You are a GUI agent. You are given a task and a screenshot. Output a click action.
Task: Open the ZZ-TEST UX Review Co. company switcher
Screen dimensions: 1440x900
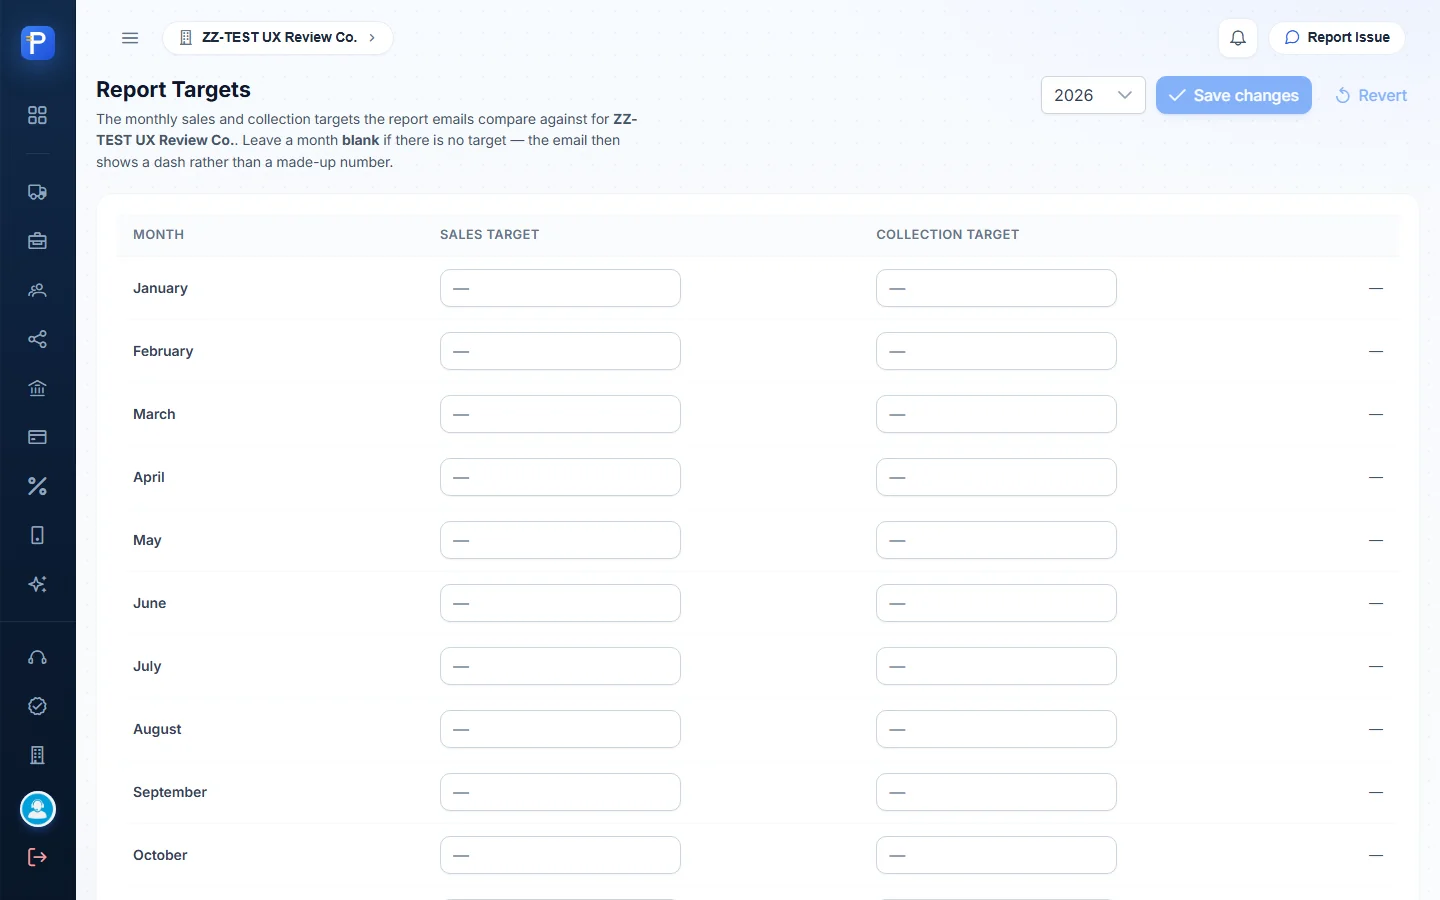[x=277, y=38]
